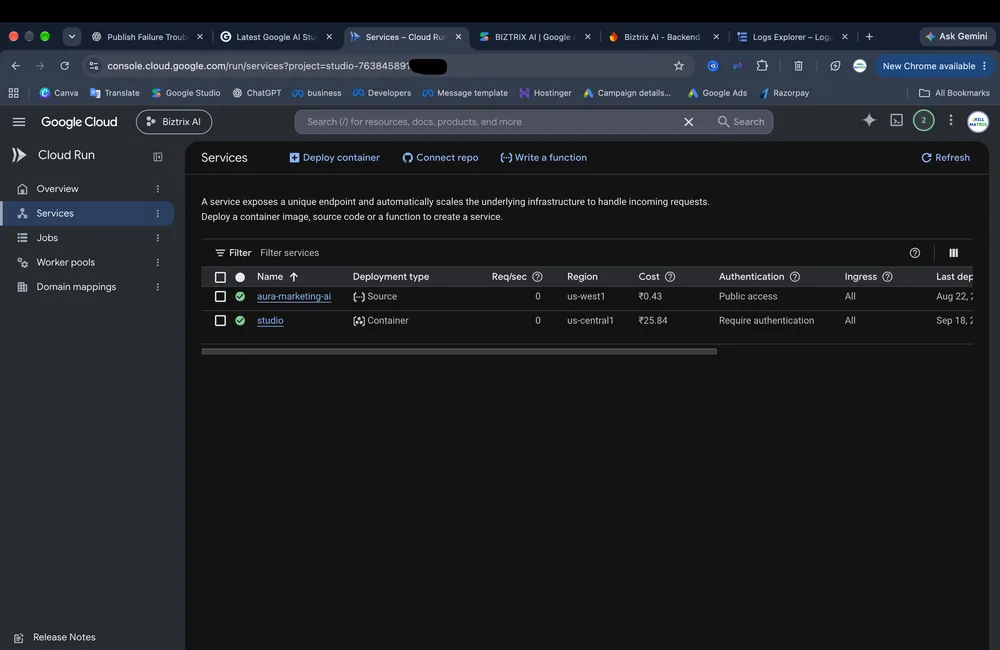Select Worker pools in the sidebar
Screen dimensions: 1000x650
66,262
